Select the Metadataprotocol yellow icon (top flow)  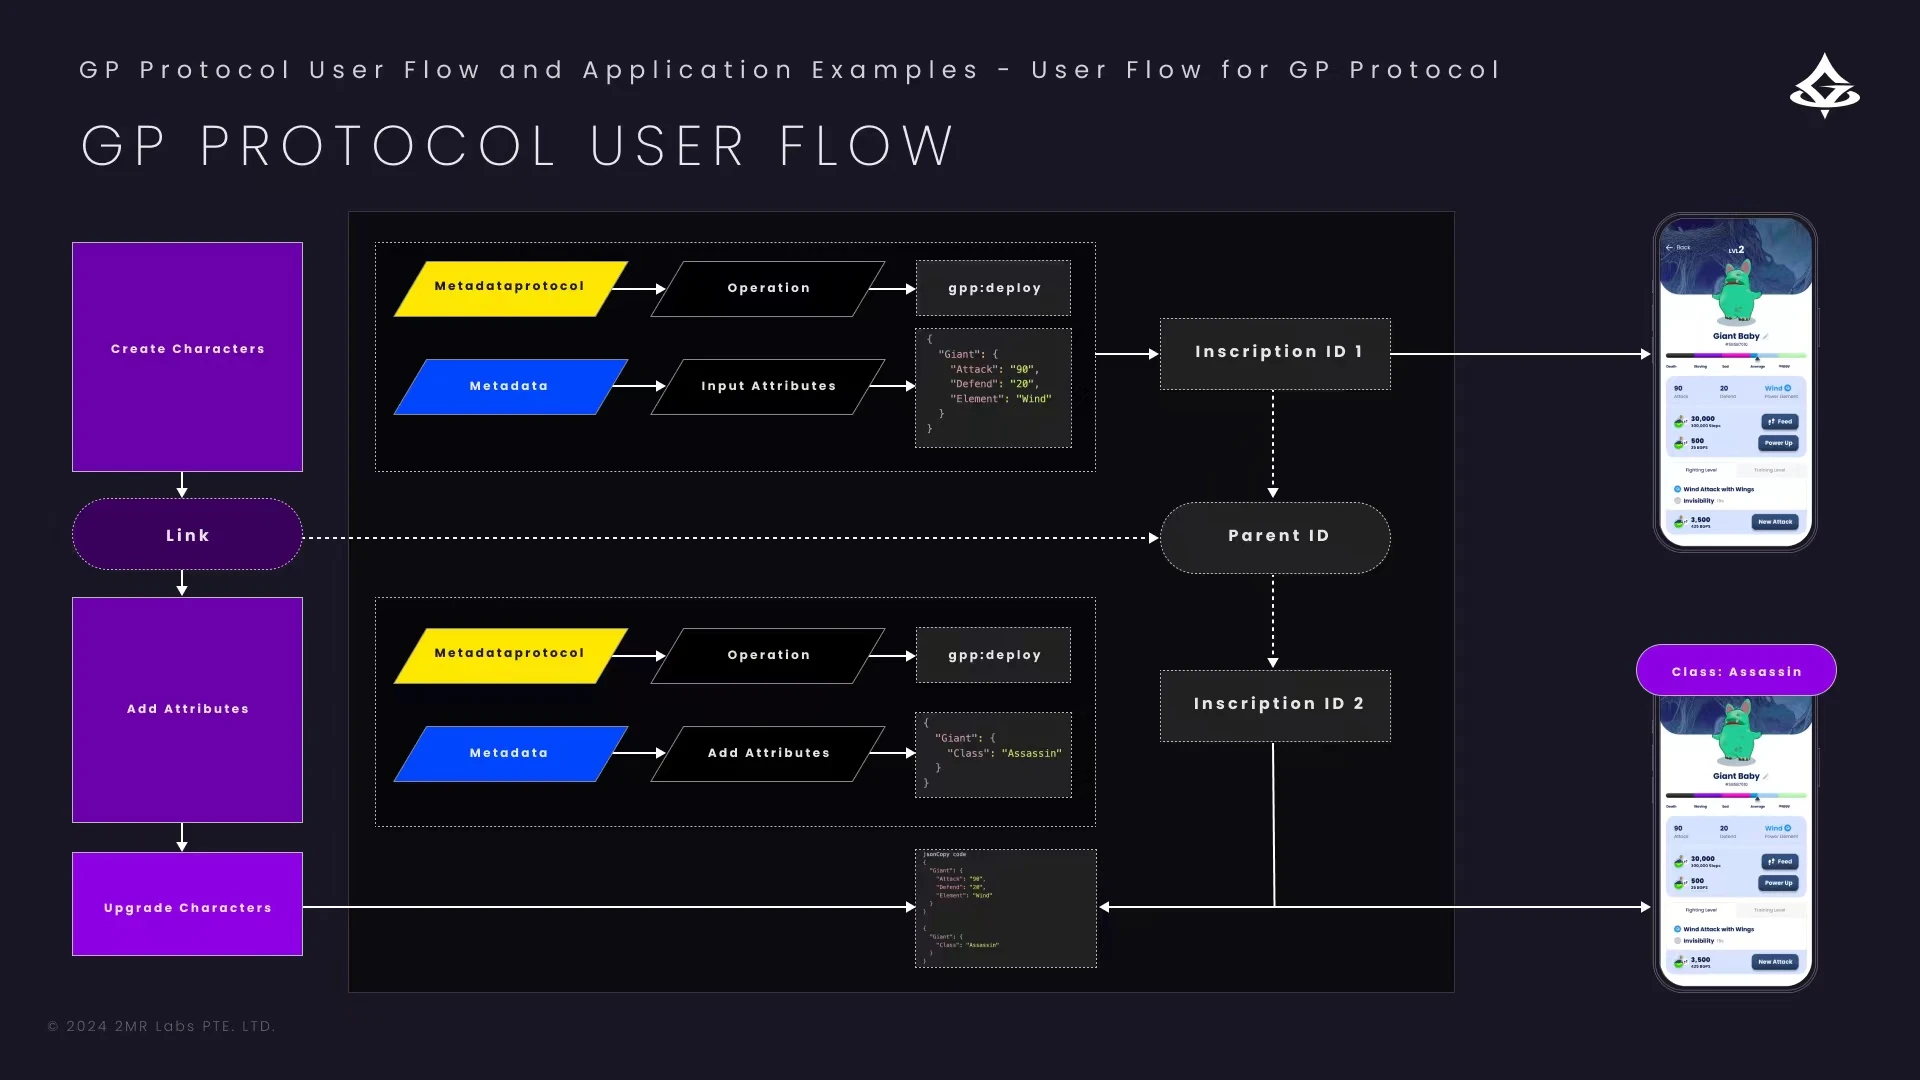pyautogui.click(x=510, y=286)
